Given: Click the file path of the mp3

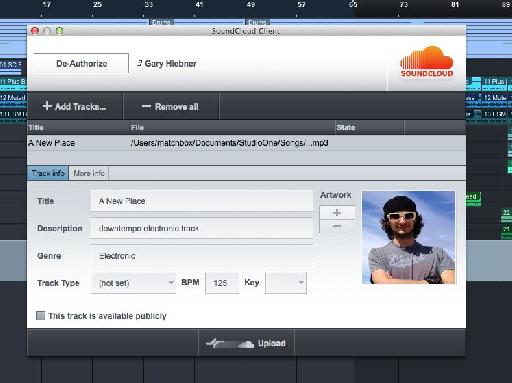Looking at the screenshot, I should 229,143.
